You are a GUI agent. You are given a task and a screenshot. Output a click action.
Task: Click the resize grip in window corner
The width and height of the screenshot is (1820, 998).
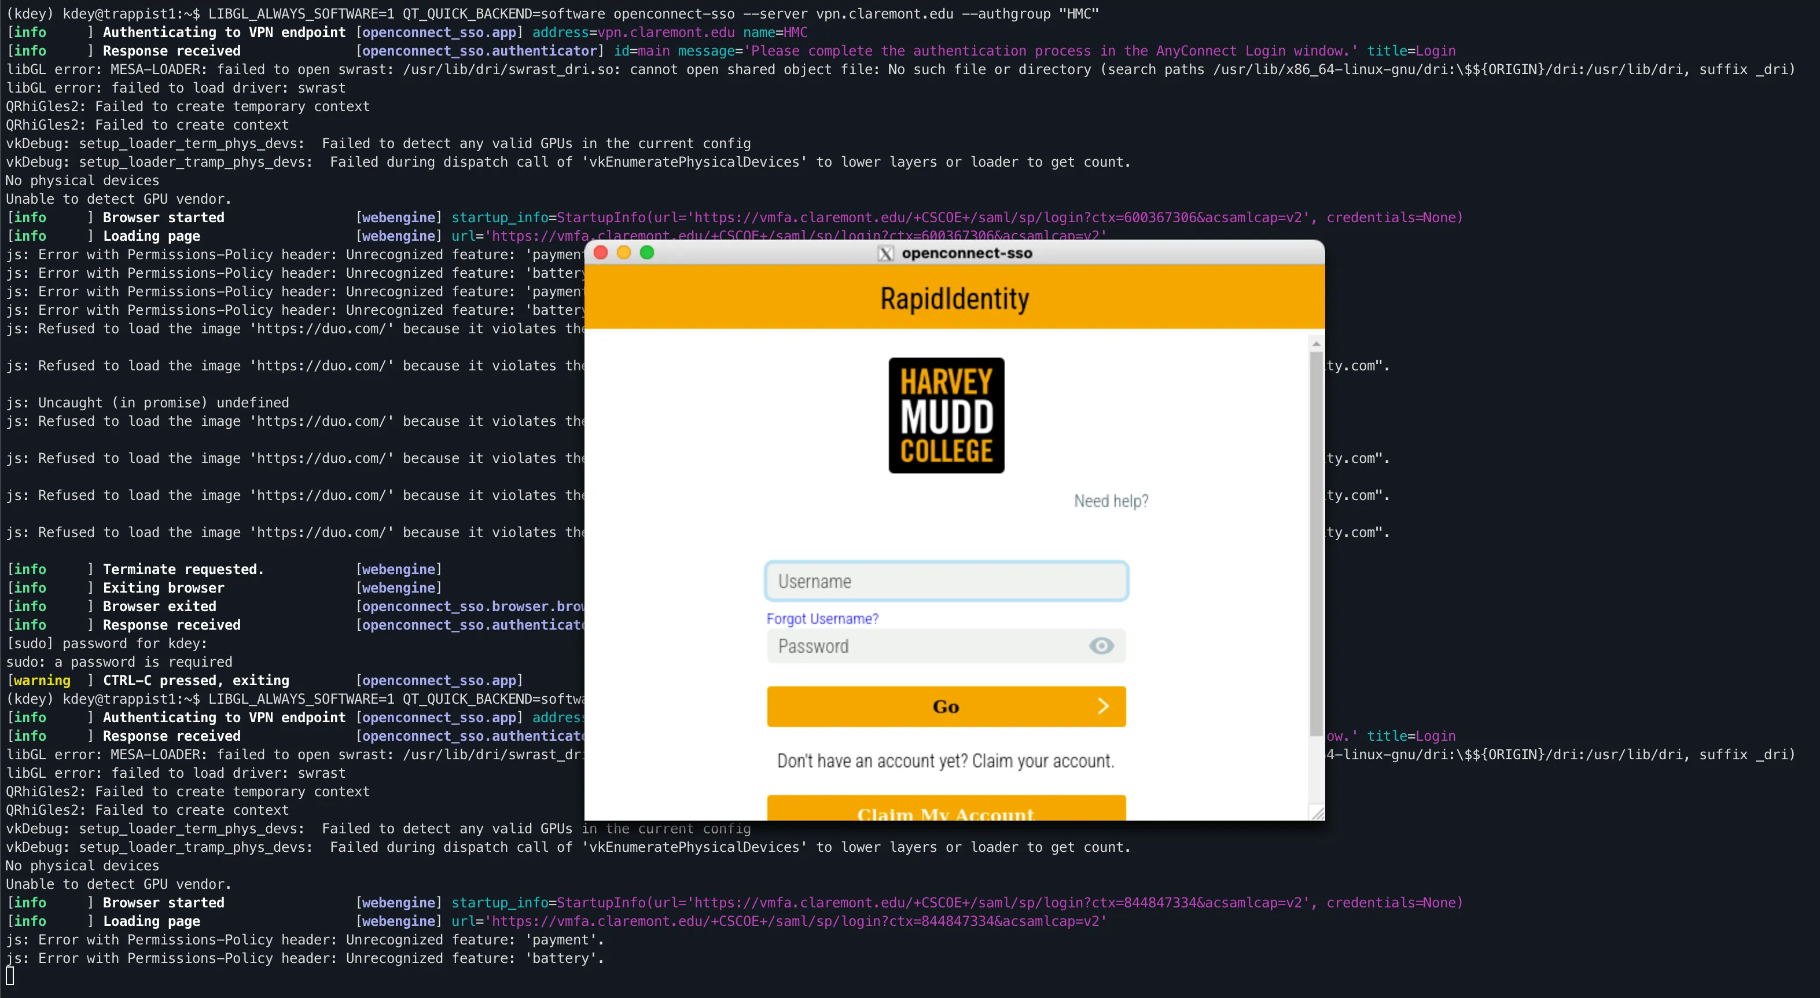tap(1317, 813)
